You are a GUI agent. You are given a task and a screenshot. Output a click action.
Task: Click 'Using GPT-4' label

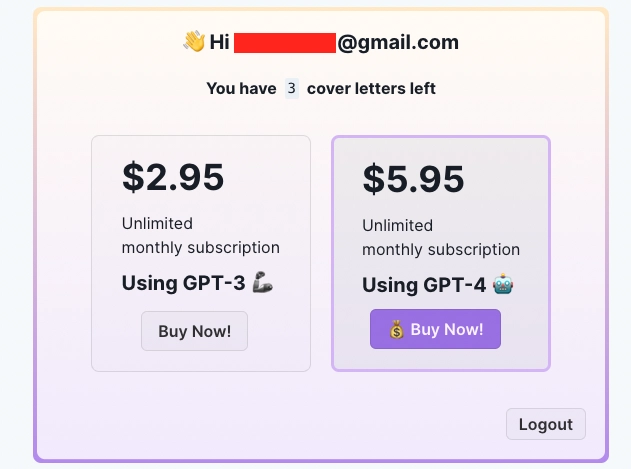424,285
